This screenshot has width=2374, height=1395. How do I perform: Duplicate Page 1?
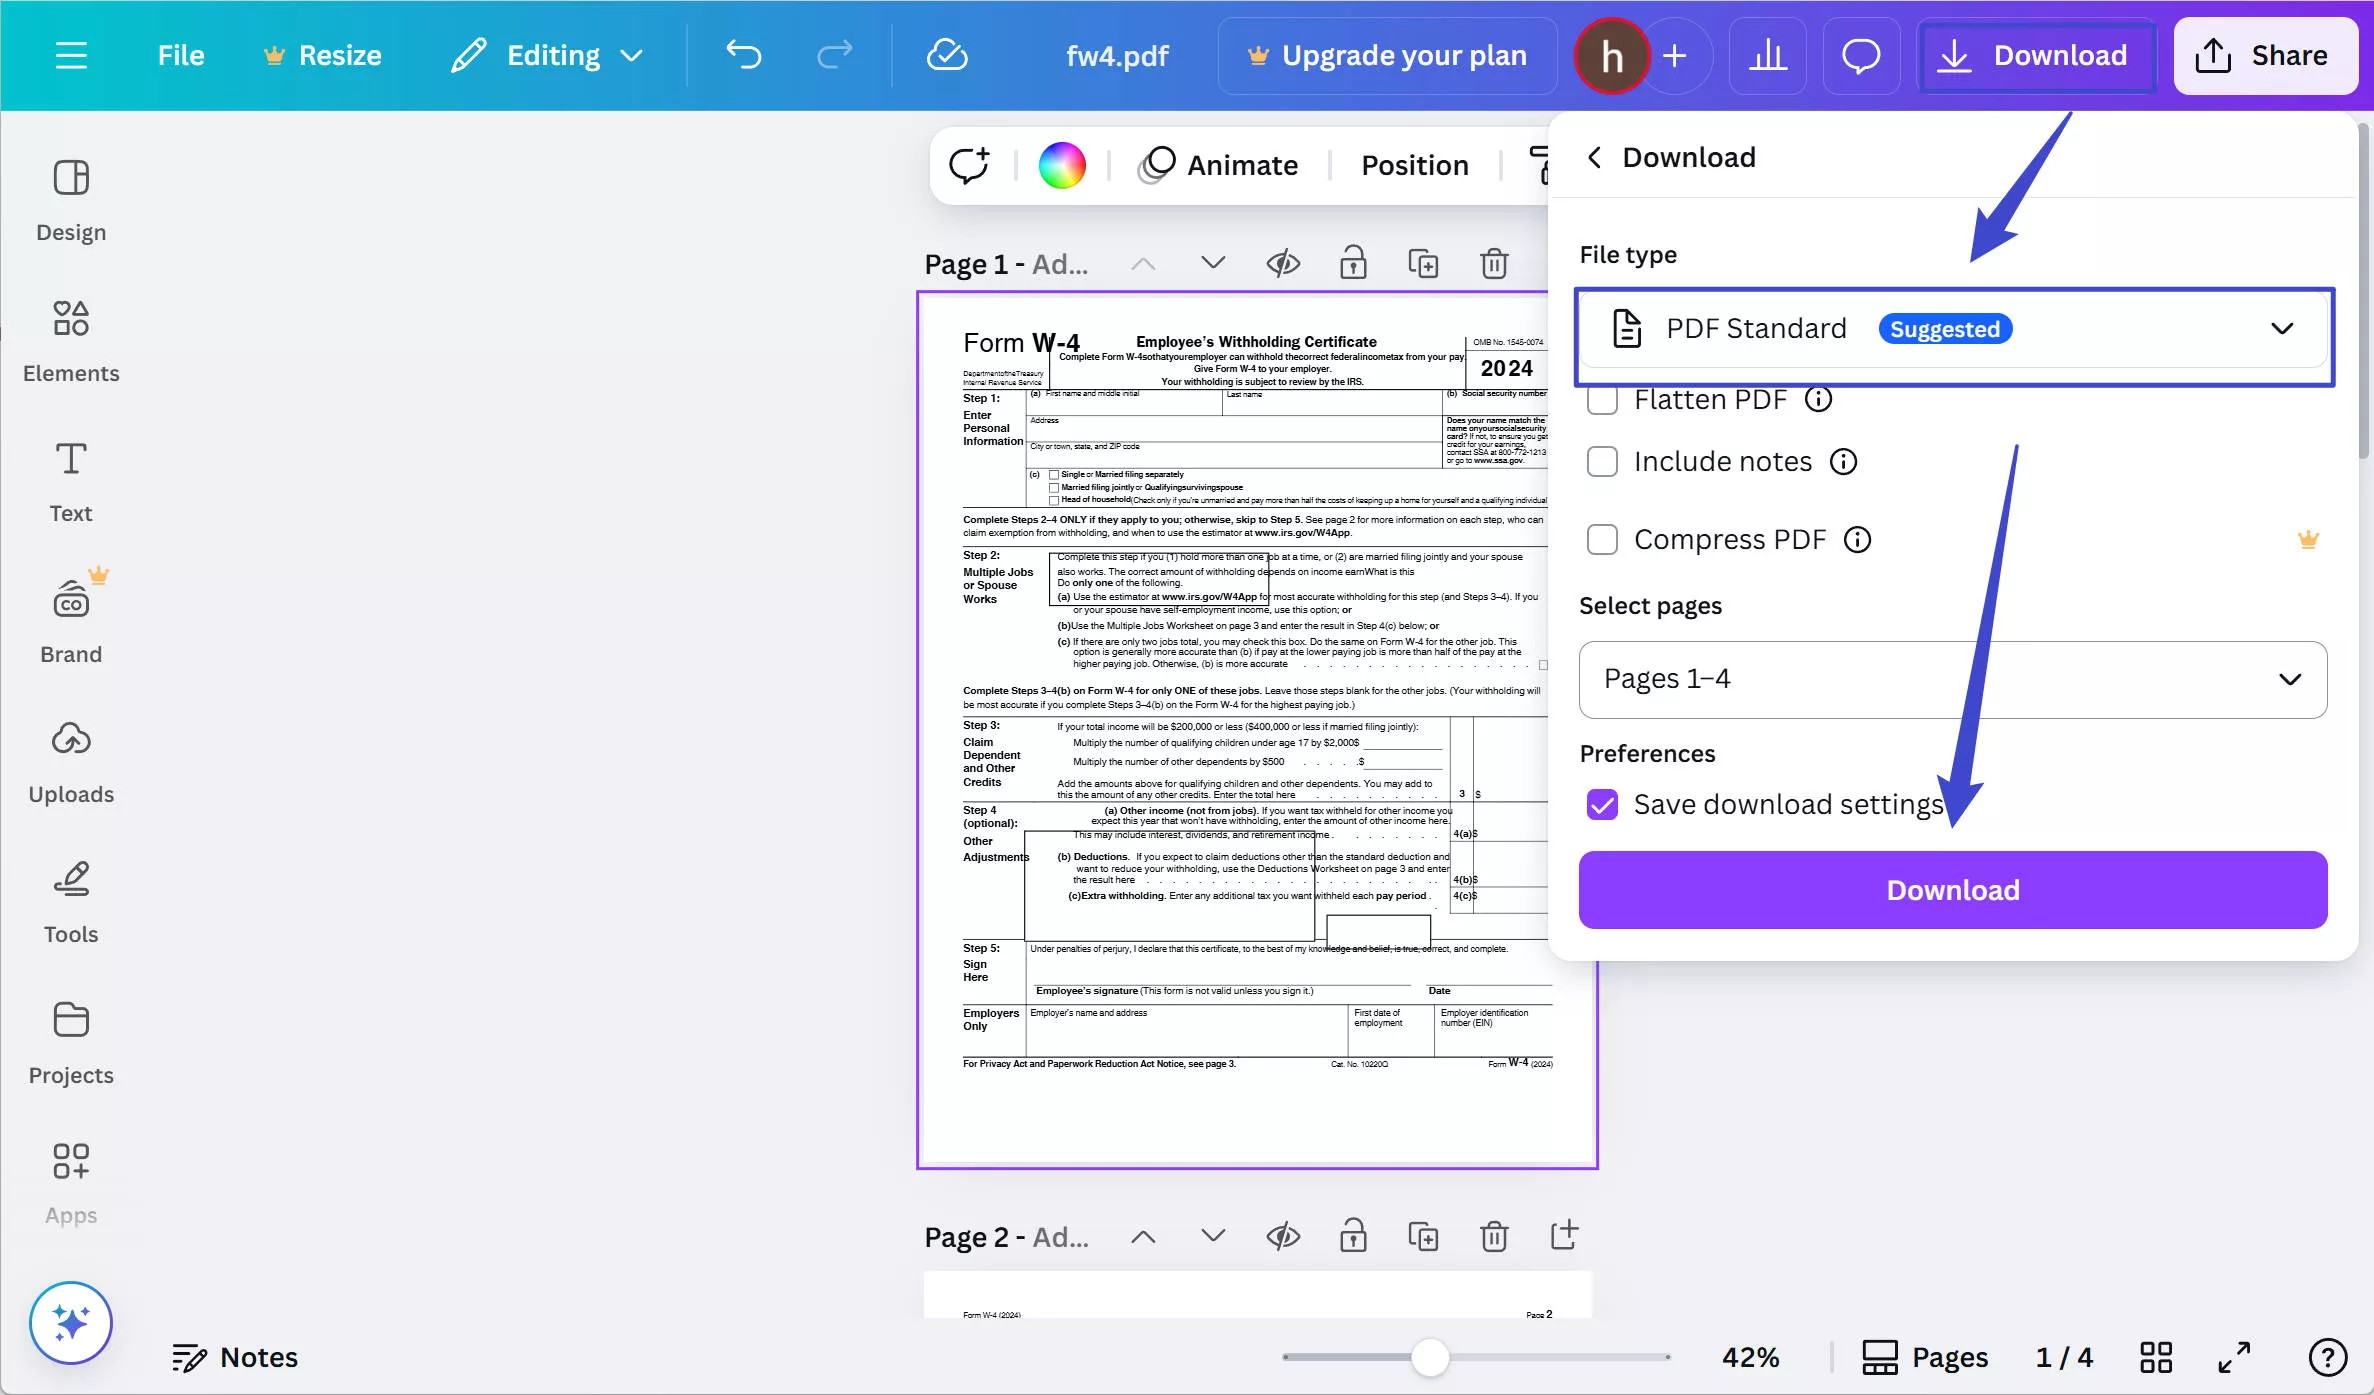[x=1424, y=262]
